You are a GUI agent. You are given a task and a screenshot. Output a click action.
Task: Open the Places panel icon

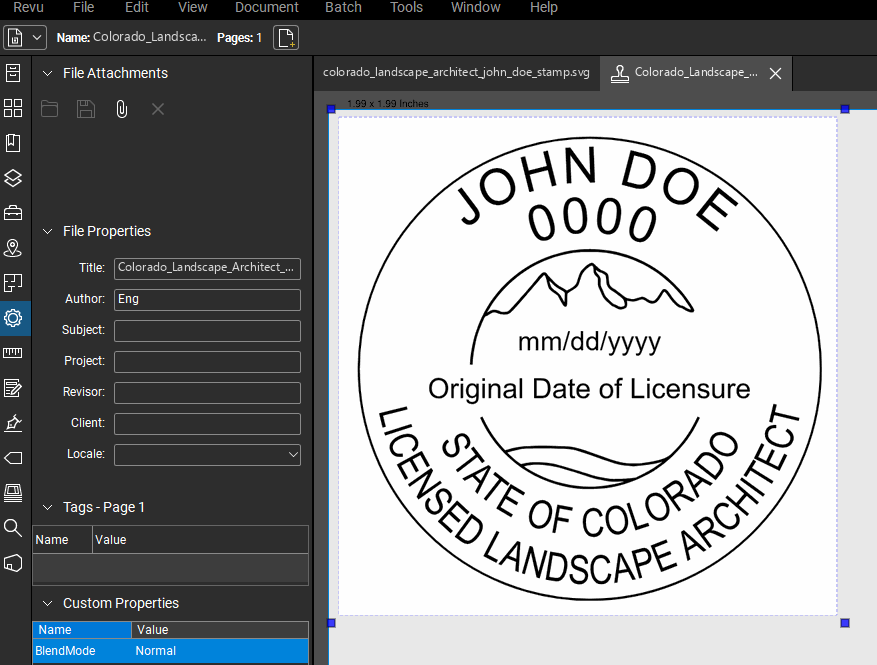(13, 248)
